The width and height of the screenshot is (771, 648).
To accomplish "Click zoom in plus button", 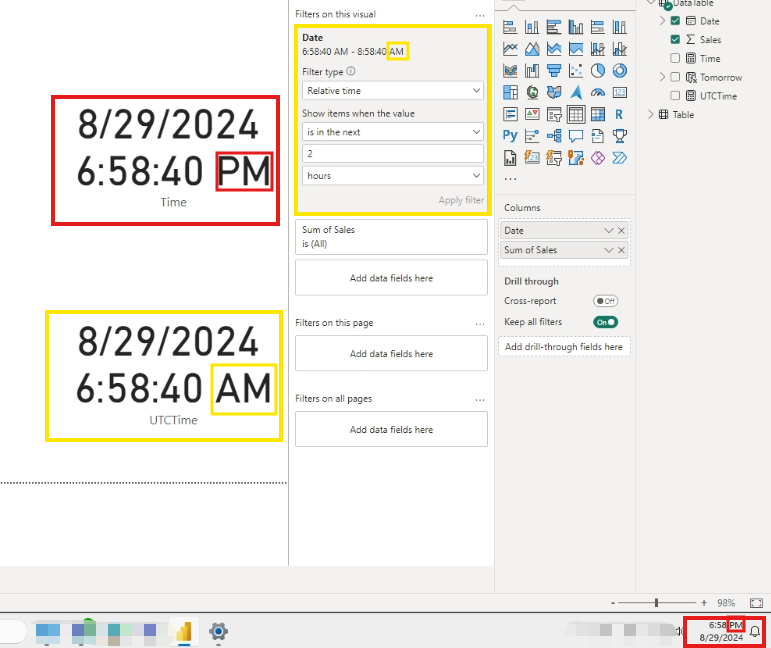I will (x=704, y=603).
